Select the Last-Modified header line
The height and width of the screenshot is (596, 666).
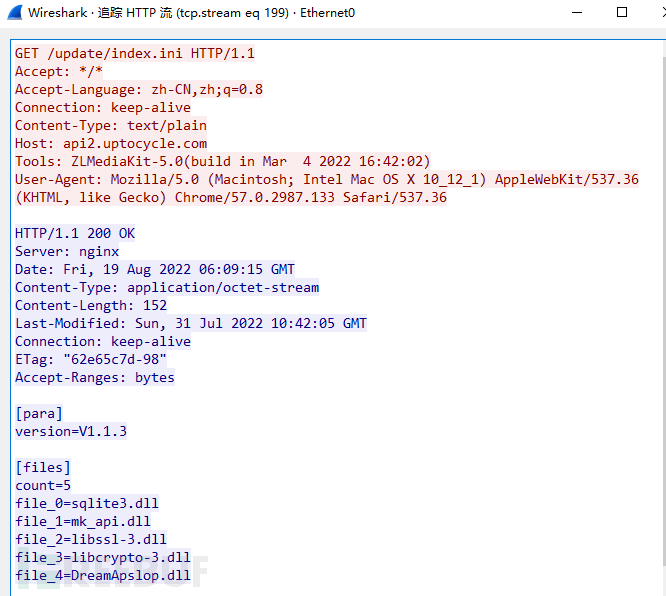coord(191,323)
